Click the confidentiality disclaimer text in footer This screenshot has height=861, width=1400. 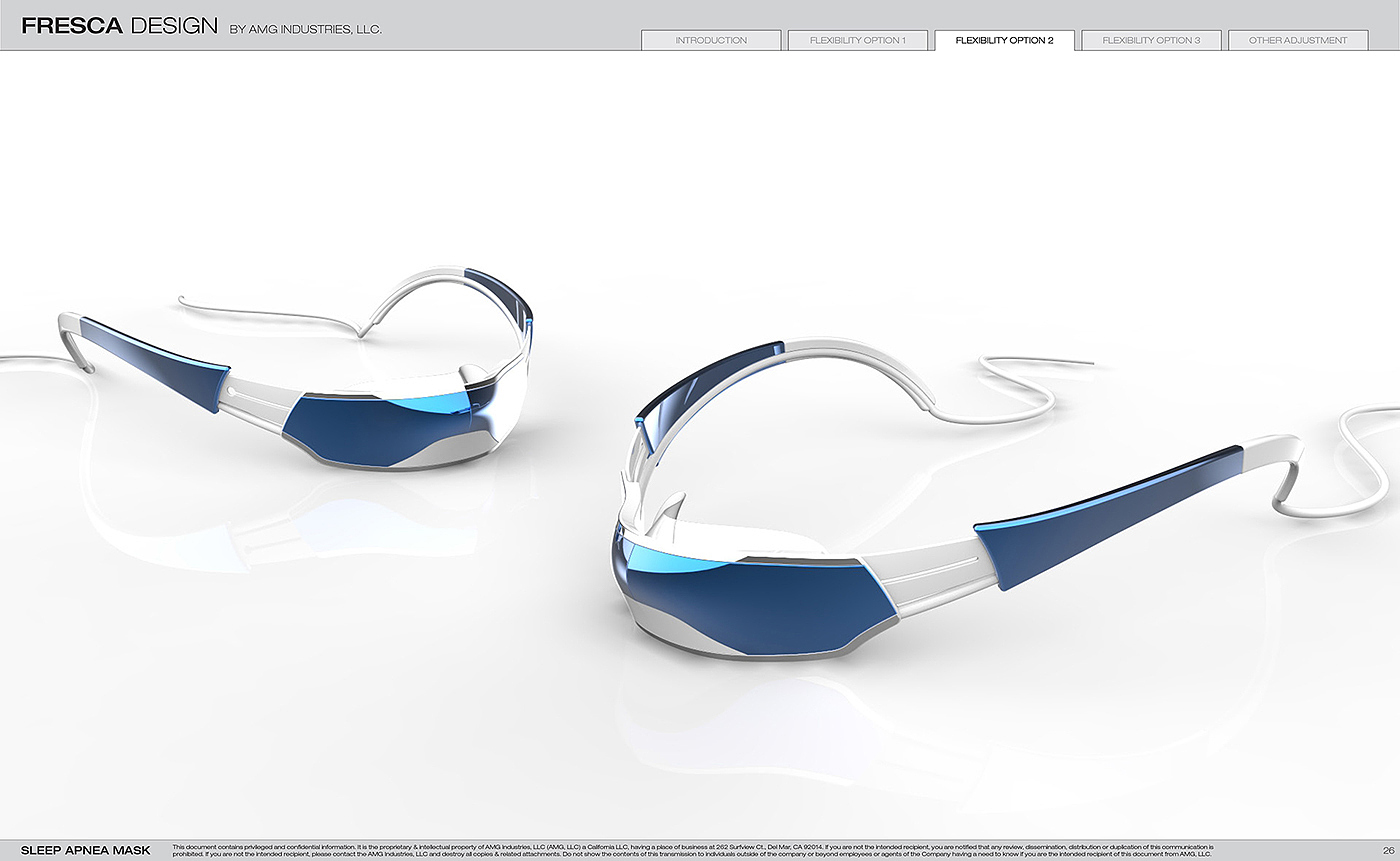[692, 850]
